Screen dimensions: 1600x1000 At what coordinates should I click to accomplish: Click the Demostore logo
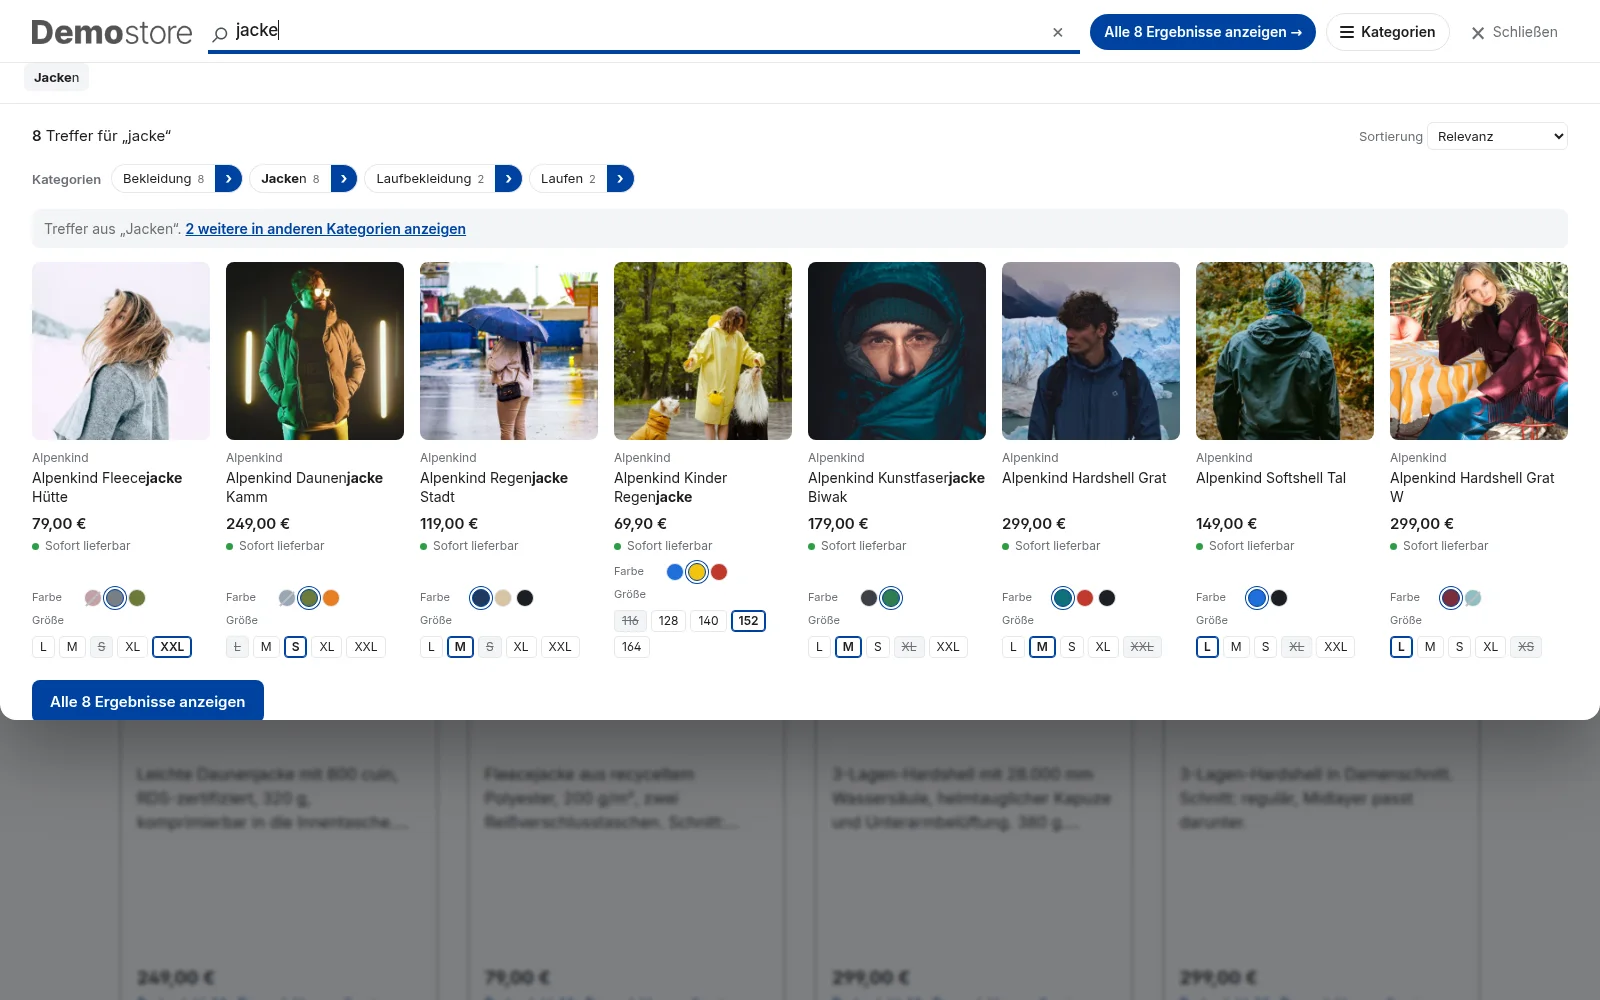tap(112, 32)
